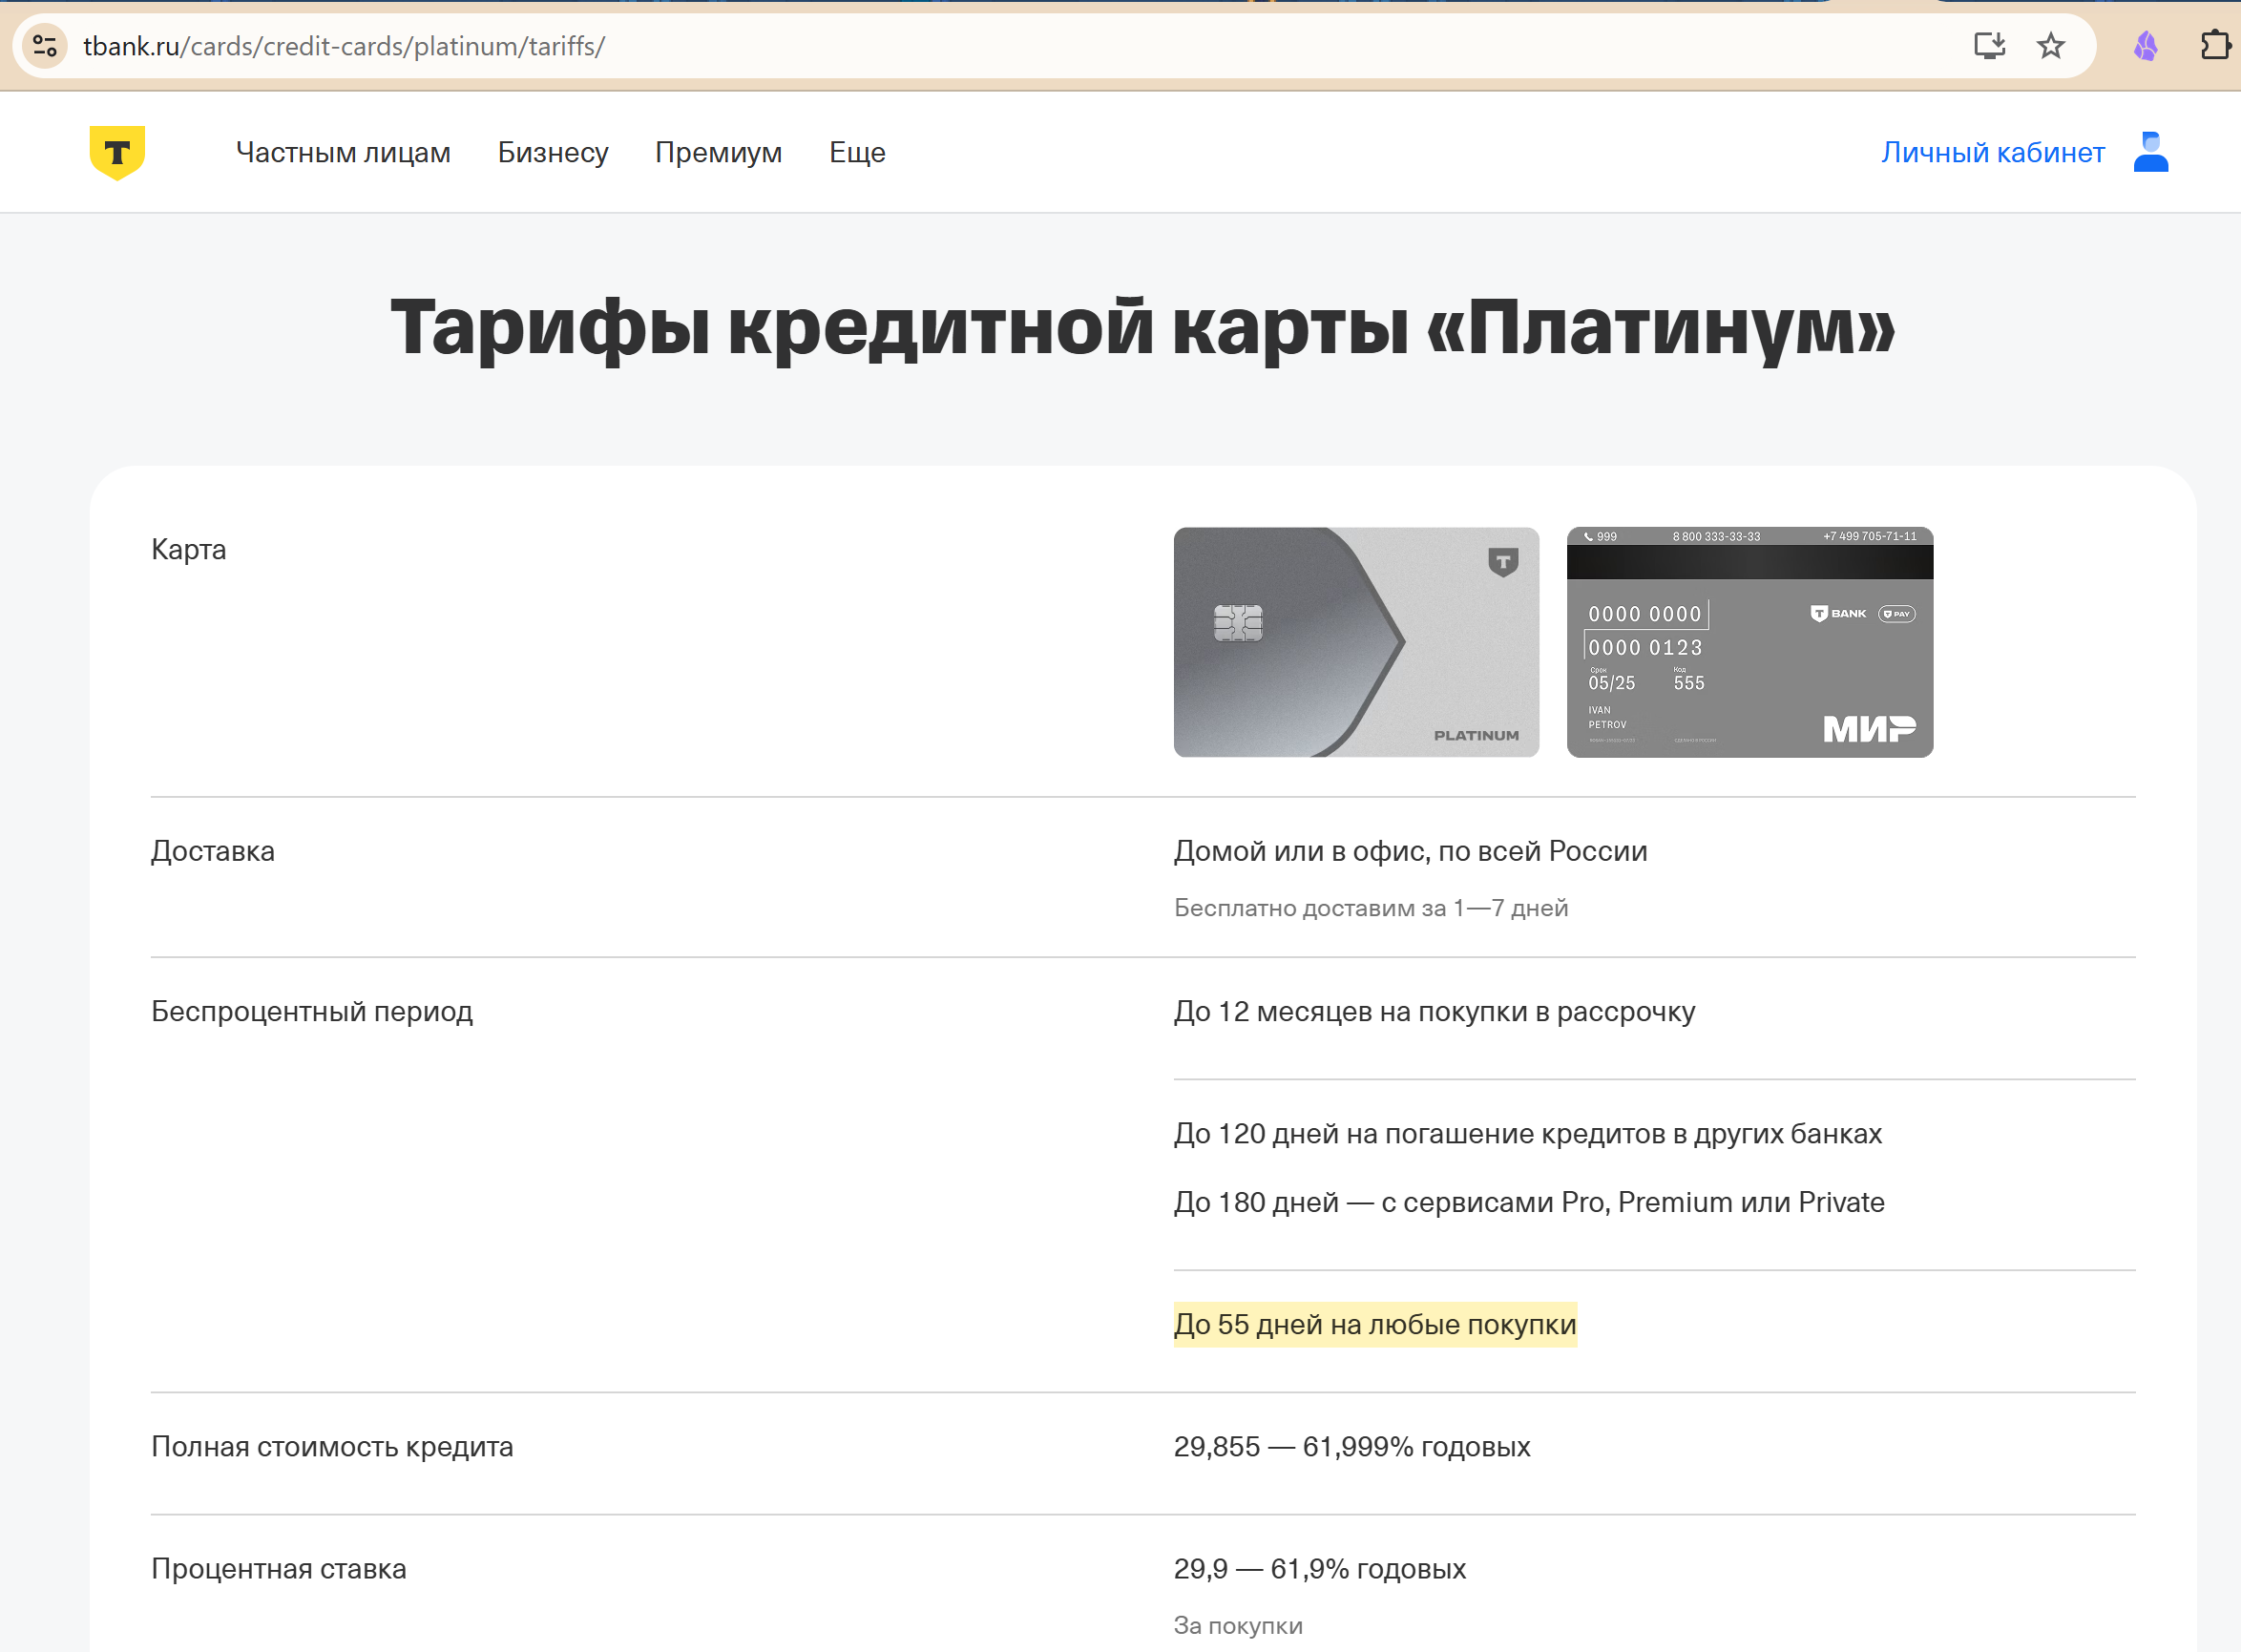Click the blue user profile avatar icon

[x=2150, y=152]
